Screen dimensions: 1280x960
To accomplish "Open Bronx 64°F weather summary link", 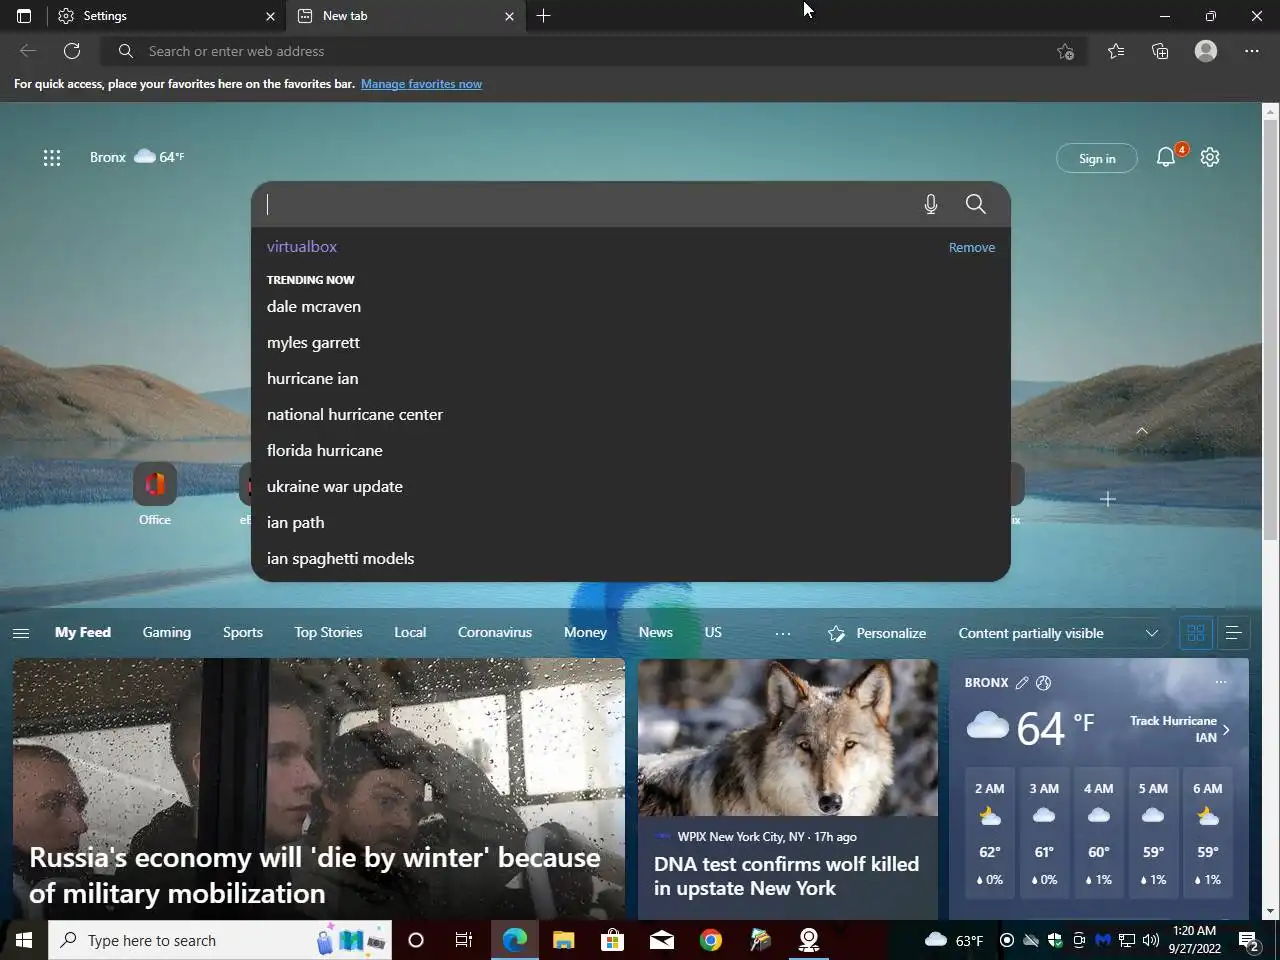I will pyautogui.click(x=137, y=157).
